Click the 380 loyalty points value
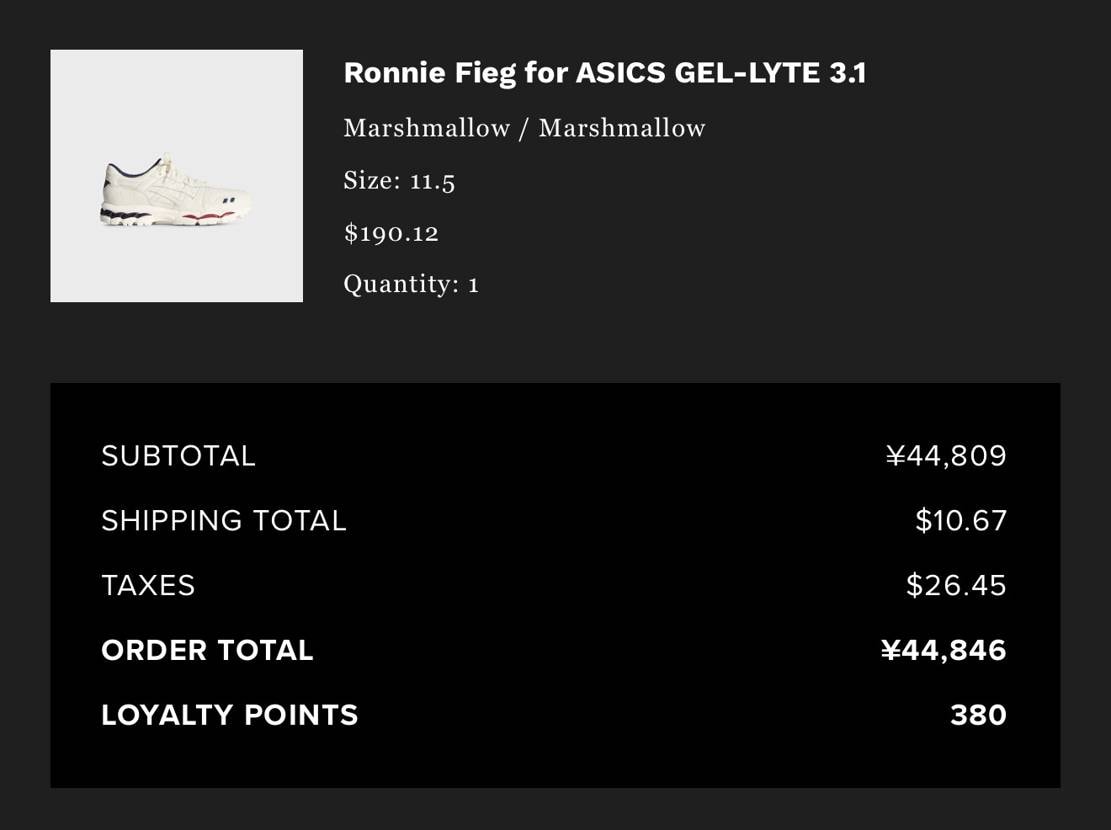This screenshot has height=830, width=1111. click(978, 716)
